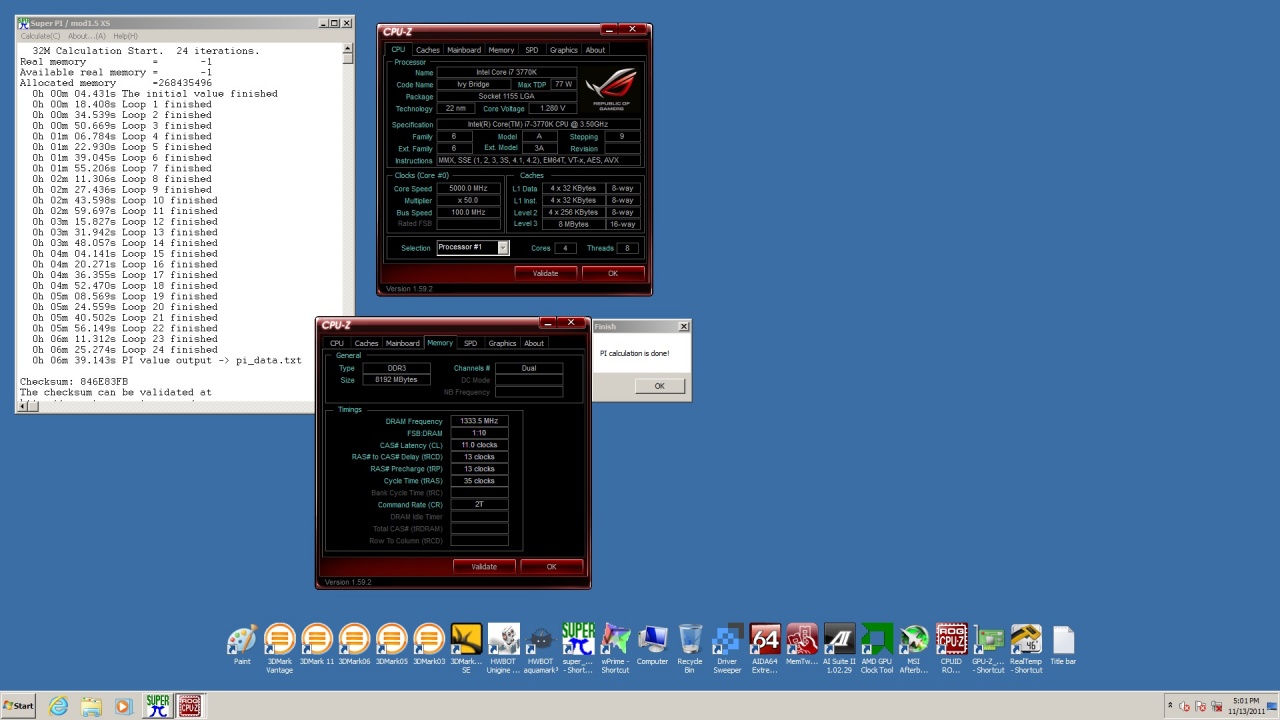The image size is (1280, 720).
Task: Click Internet Explorer icon in taskbar
Action: [x=59, y=706]
